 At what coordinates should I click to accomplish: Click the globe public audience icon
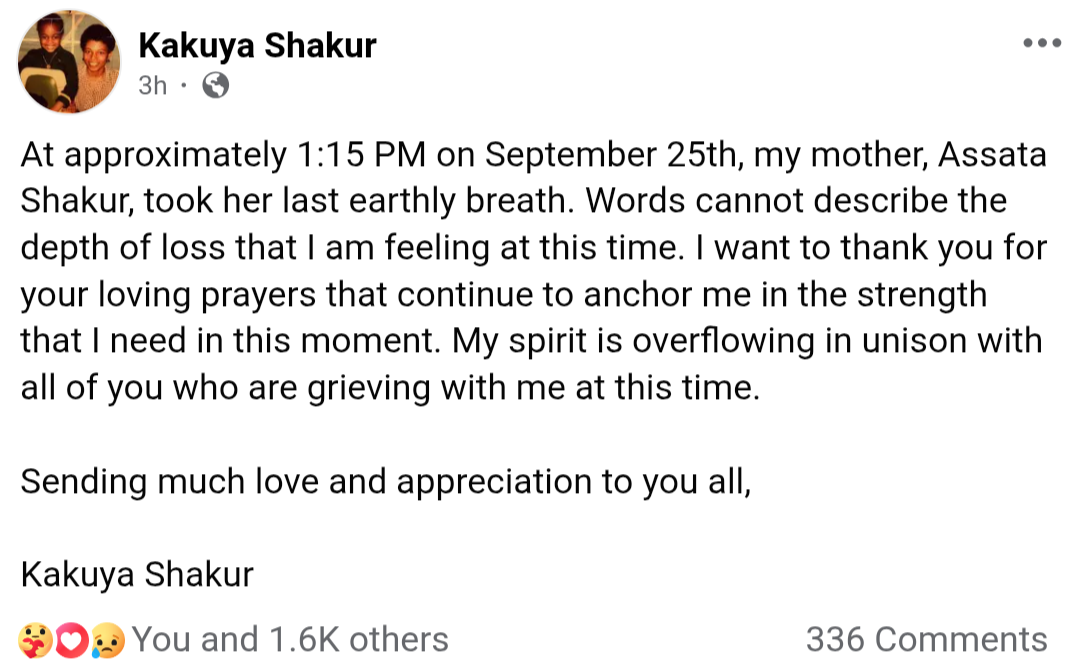[215, 86]
